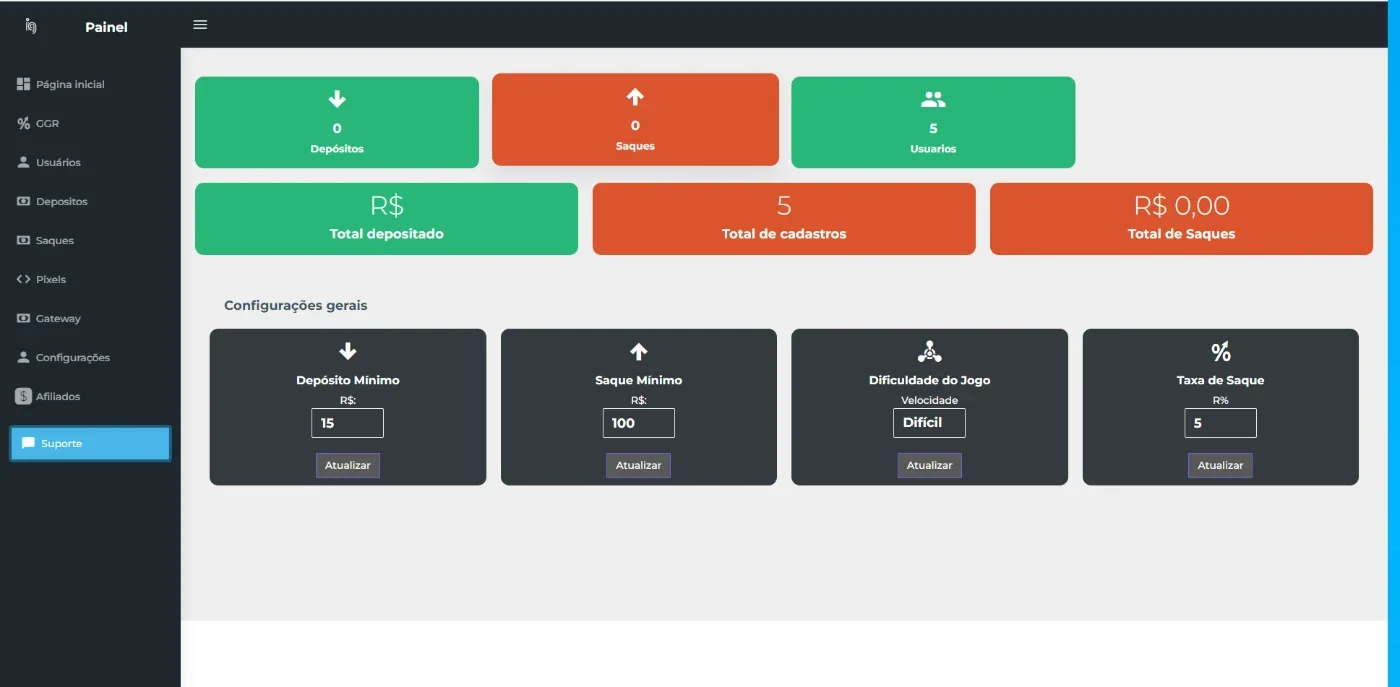
Task: Click the Suporte button in the sidebar
Action: (x=90, y=443)
